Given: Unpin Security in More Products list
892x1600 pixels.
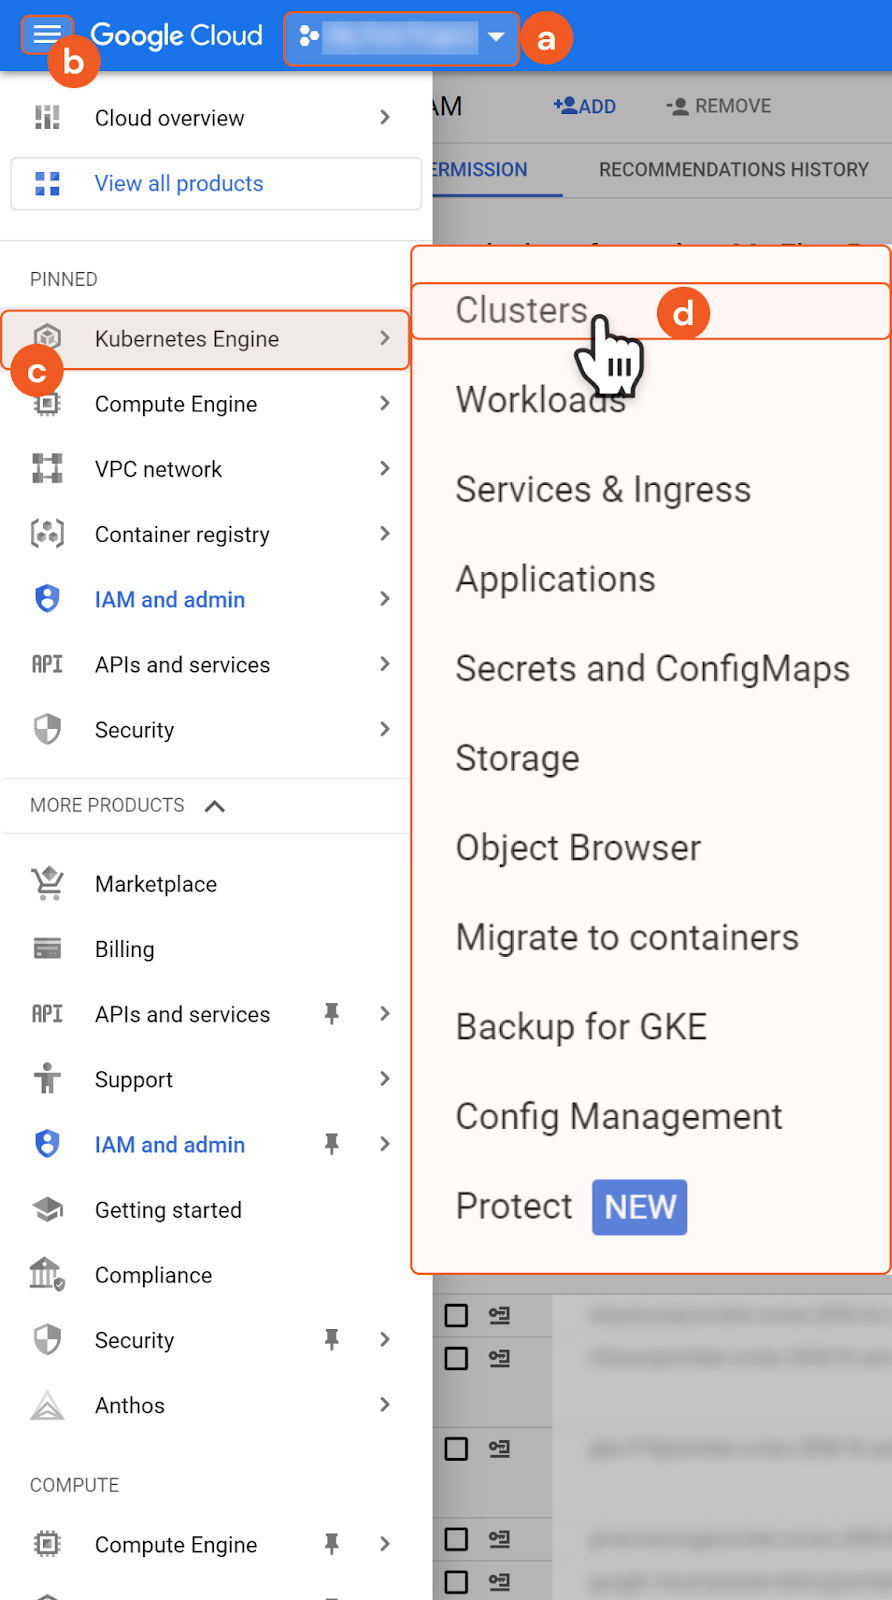Looking at the screenshot, I should click(x=332, y=1340).
